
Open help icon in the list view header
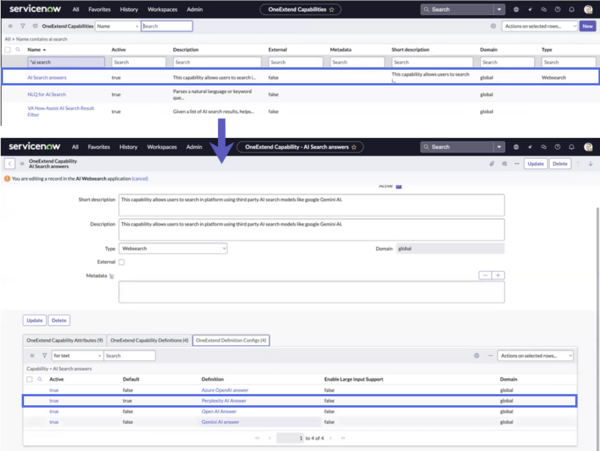point(558,9)
